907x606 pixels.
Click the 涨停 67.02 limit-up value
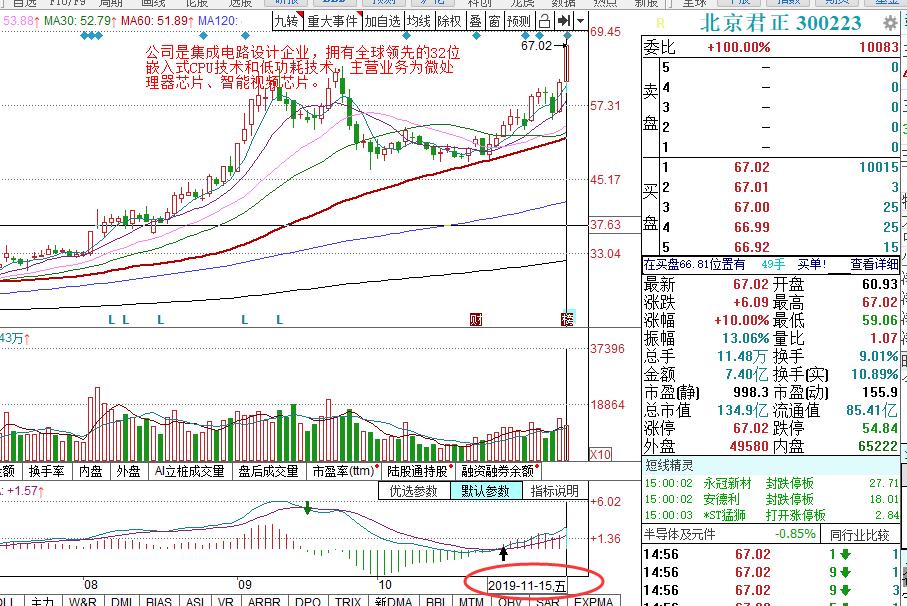click(x=751, y=428)
